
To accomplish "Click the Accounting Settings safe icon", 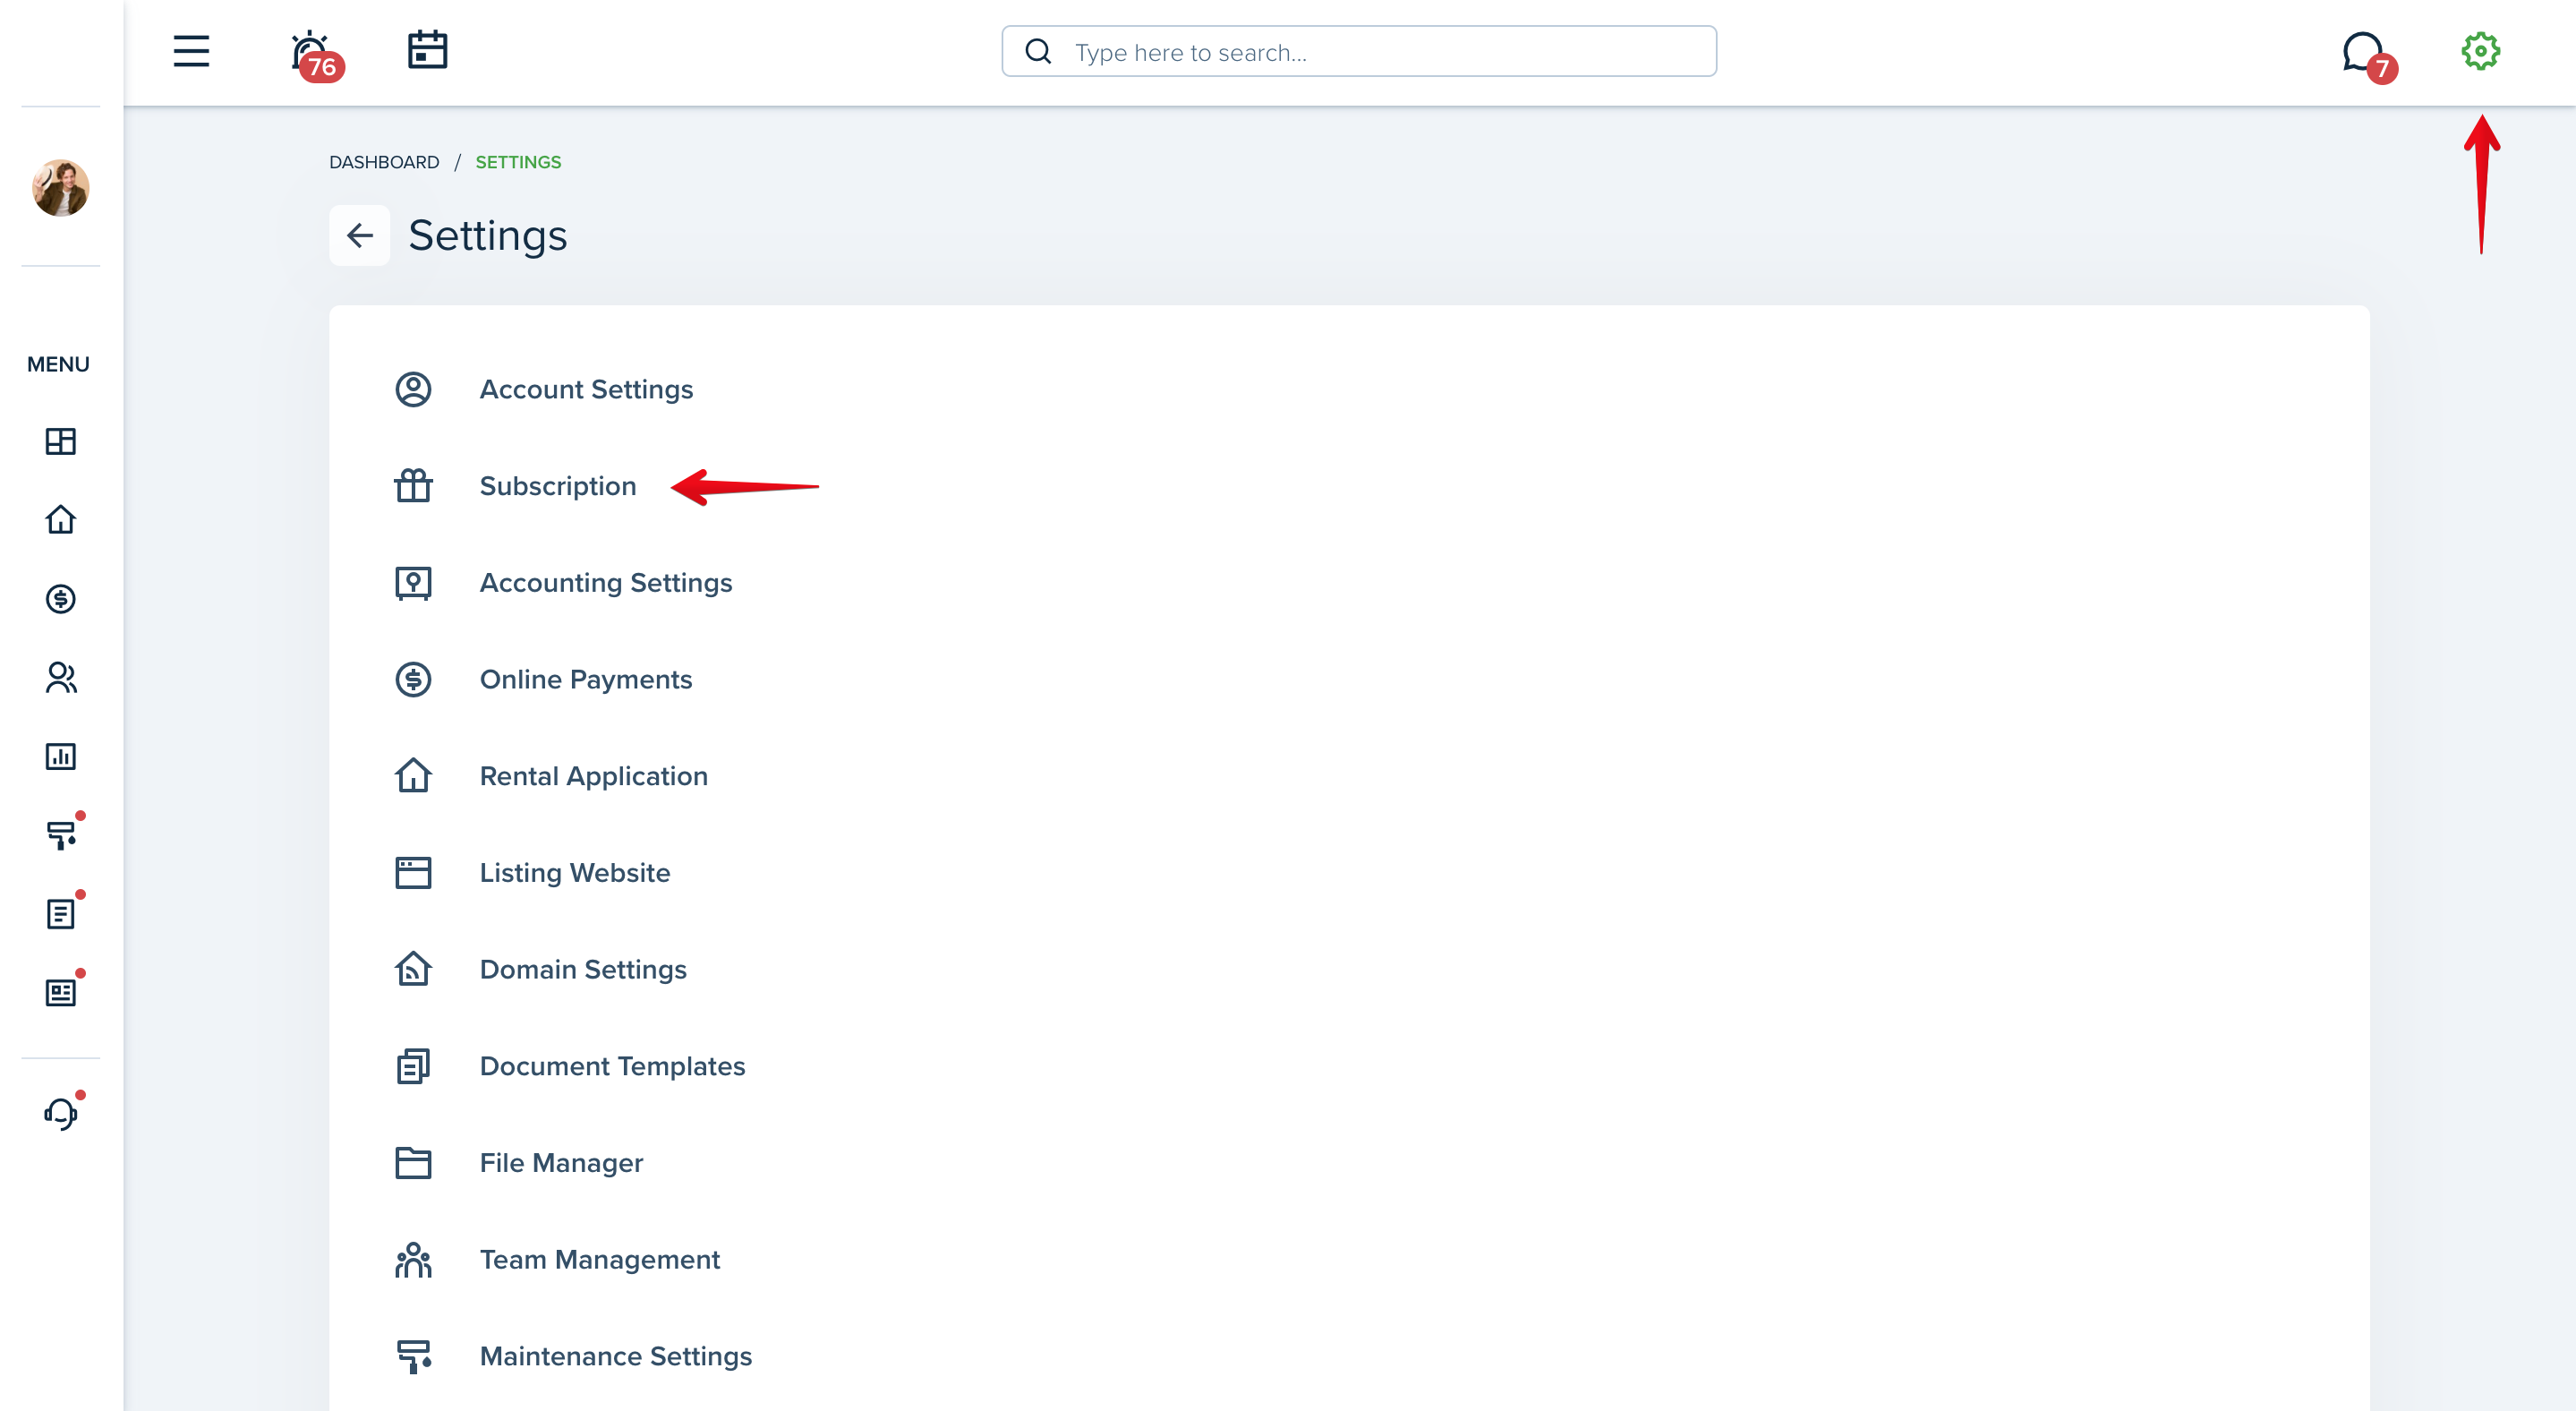I will (413, 583).
